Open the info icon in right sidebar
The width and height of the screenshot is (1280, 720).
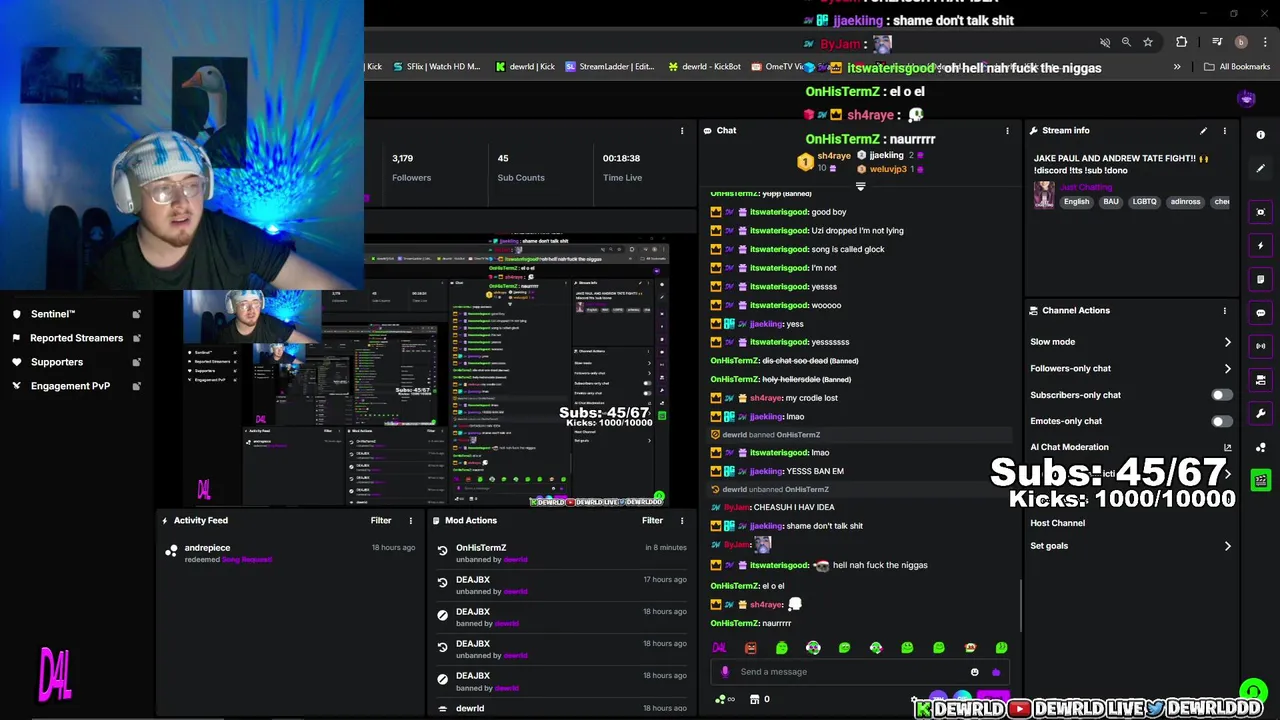[x=1260, y=135]
